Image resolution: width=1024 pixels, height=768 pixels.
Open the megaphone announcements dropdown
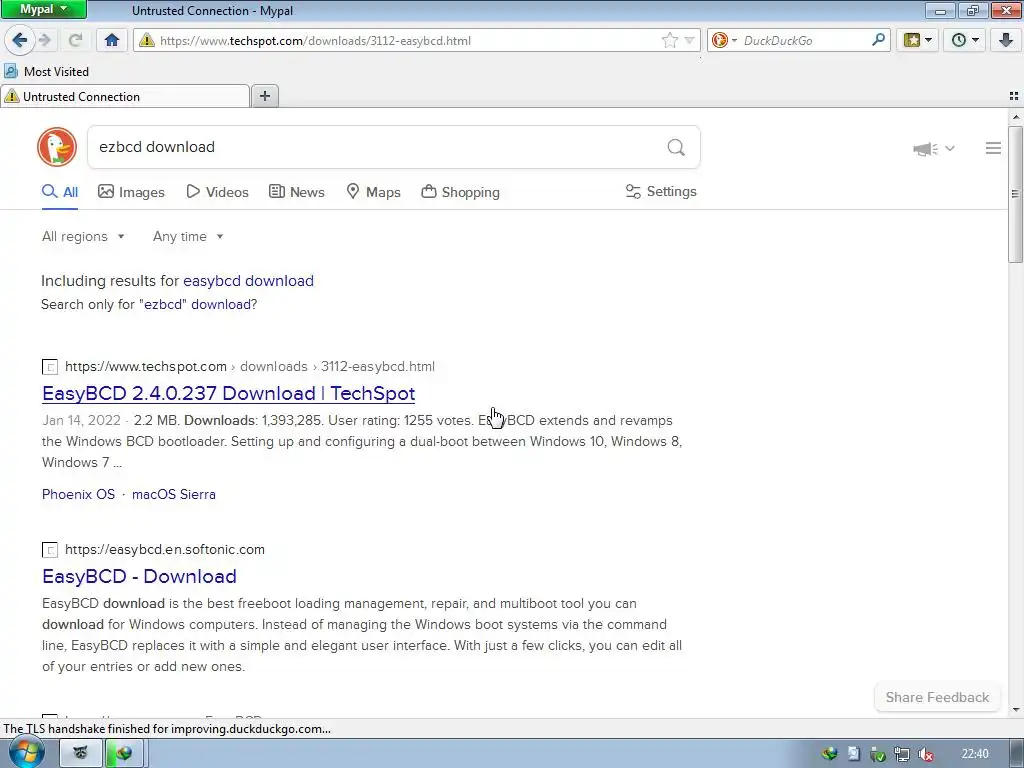coord(934,149)
